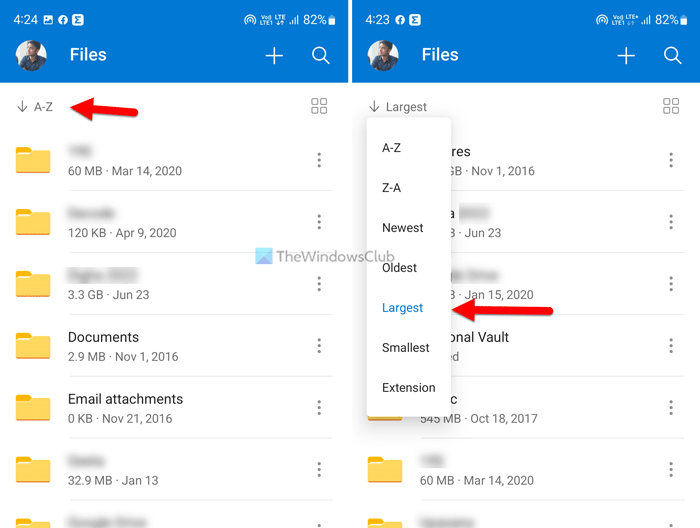Open folder icon for 120 KB item
Screen dimensions: 700x528
click(33, 222)
